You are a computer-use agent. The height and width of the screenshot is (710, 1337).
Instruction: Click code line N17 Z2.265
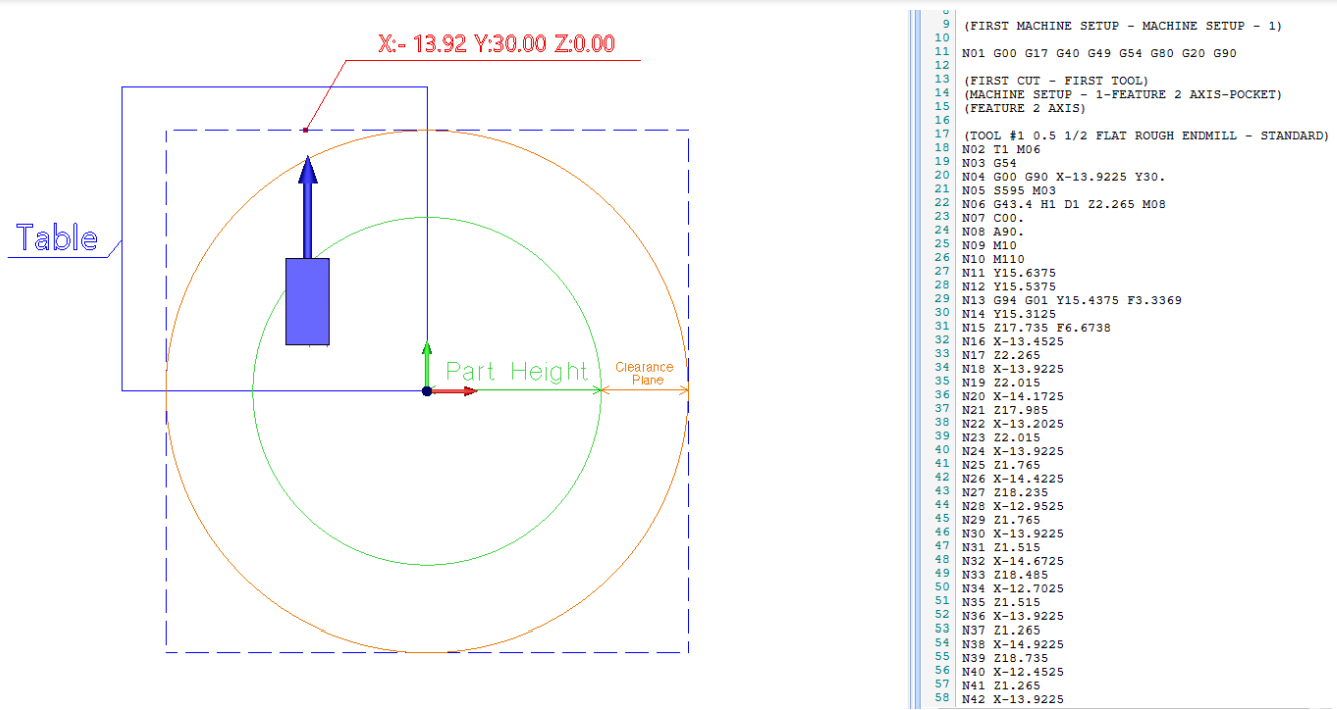pyautogui.click(x=1002, y=355)
